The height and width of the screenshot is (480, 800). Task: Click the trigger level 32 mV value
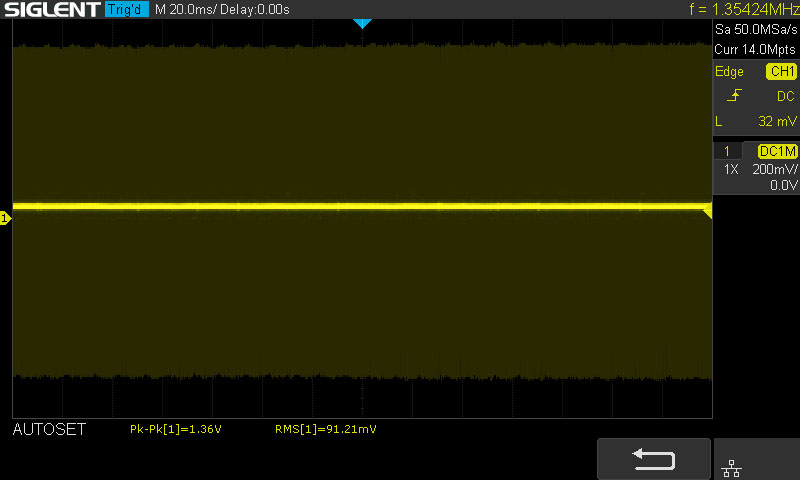[777, 121]
